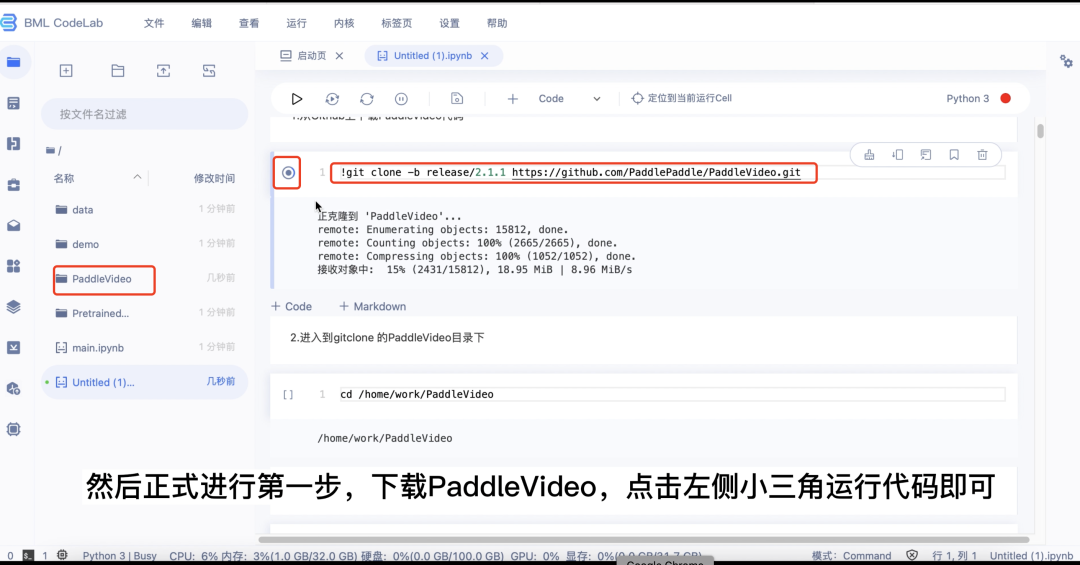This screenshot has height=565, width=1080.
Task: Select Untitled (1)... in file list
Action: pos(145,382)
